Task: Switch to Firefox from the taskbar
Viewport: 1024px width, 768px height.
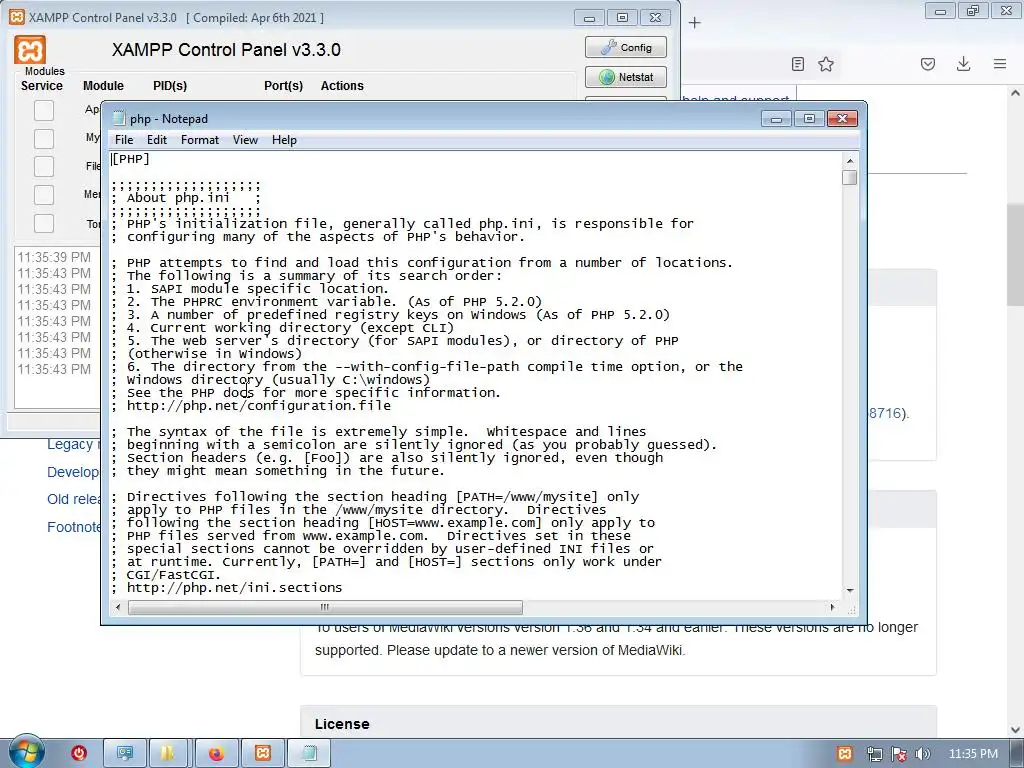Action: pos(216,753)
